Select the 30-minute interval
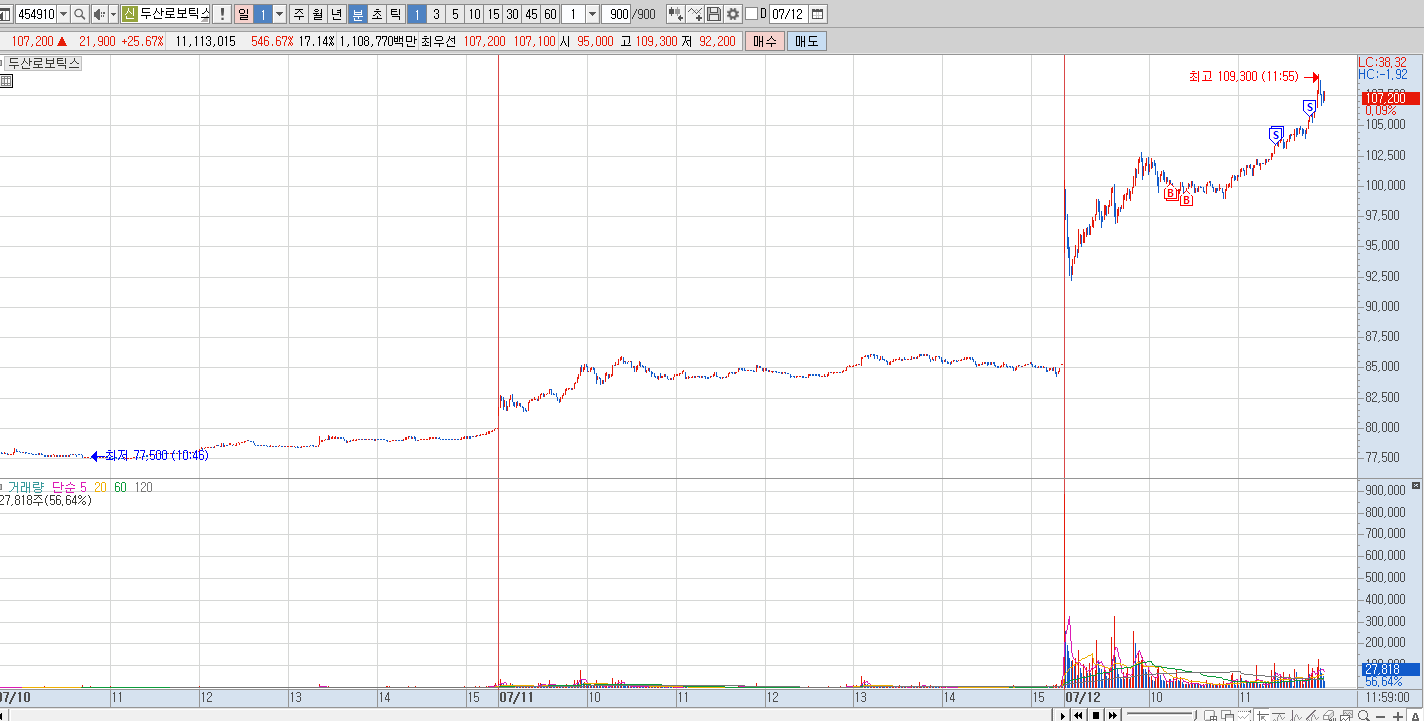Image resolution: width=1424 pixels, height=721 pixels. [512, 14]
